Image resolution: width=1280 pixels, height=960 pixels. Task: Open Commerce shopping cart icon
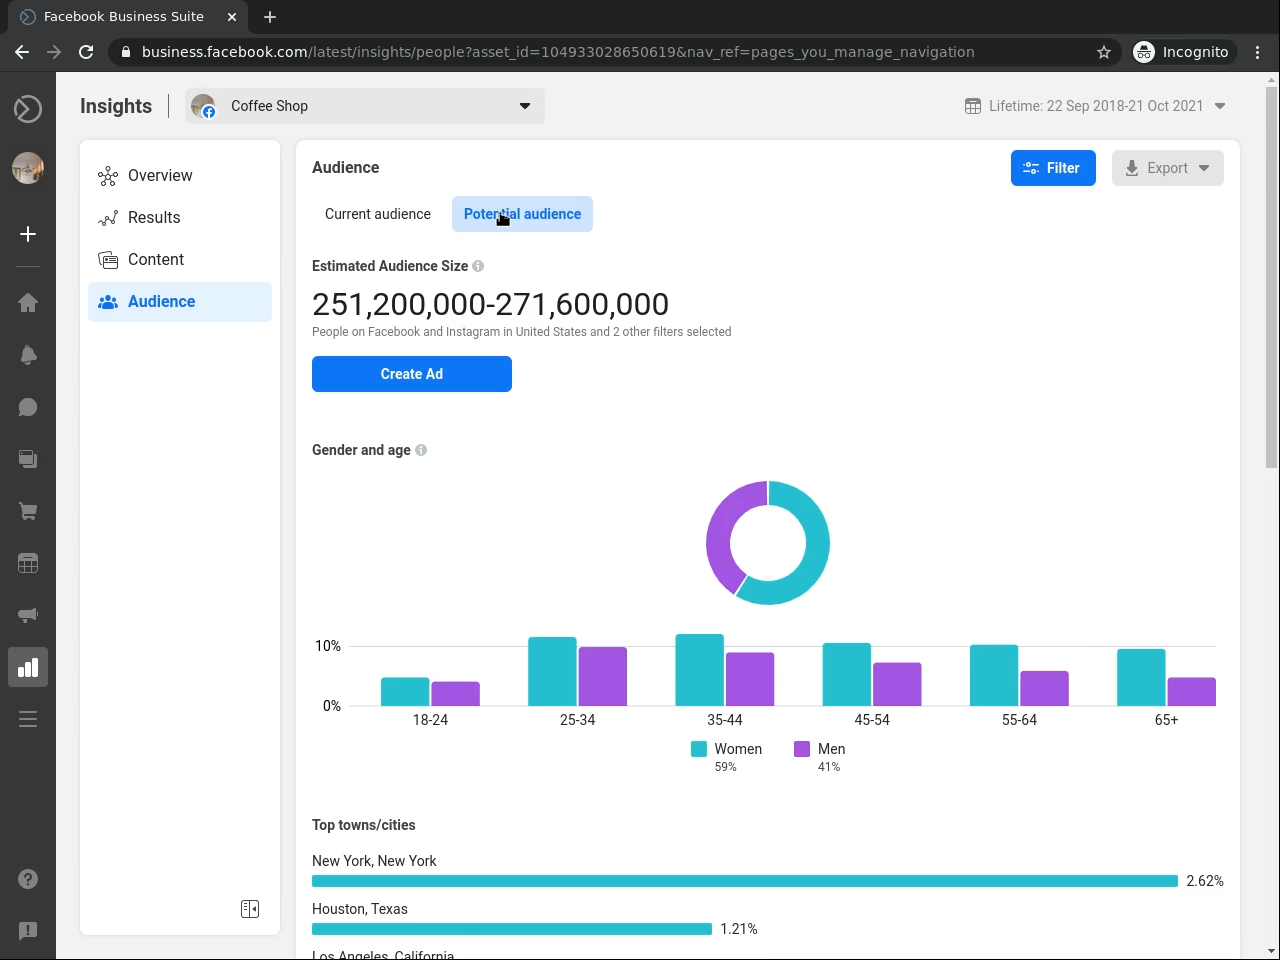click(x=28, y=511)
